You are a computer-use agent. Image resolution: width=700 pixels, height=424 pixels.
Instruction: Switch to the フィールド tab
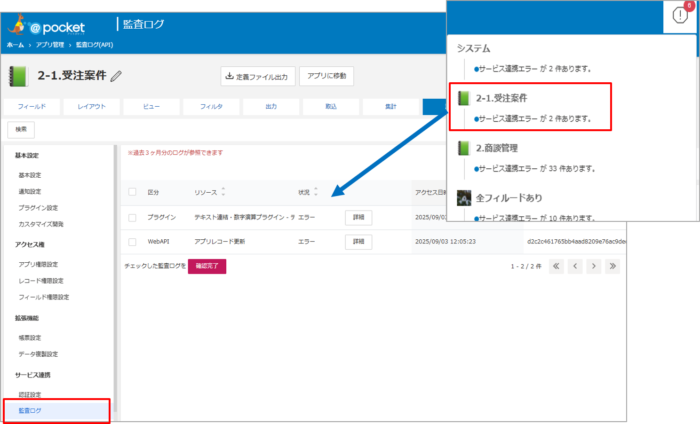[x=32, y=104]
